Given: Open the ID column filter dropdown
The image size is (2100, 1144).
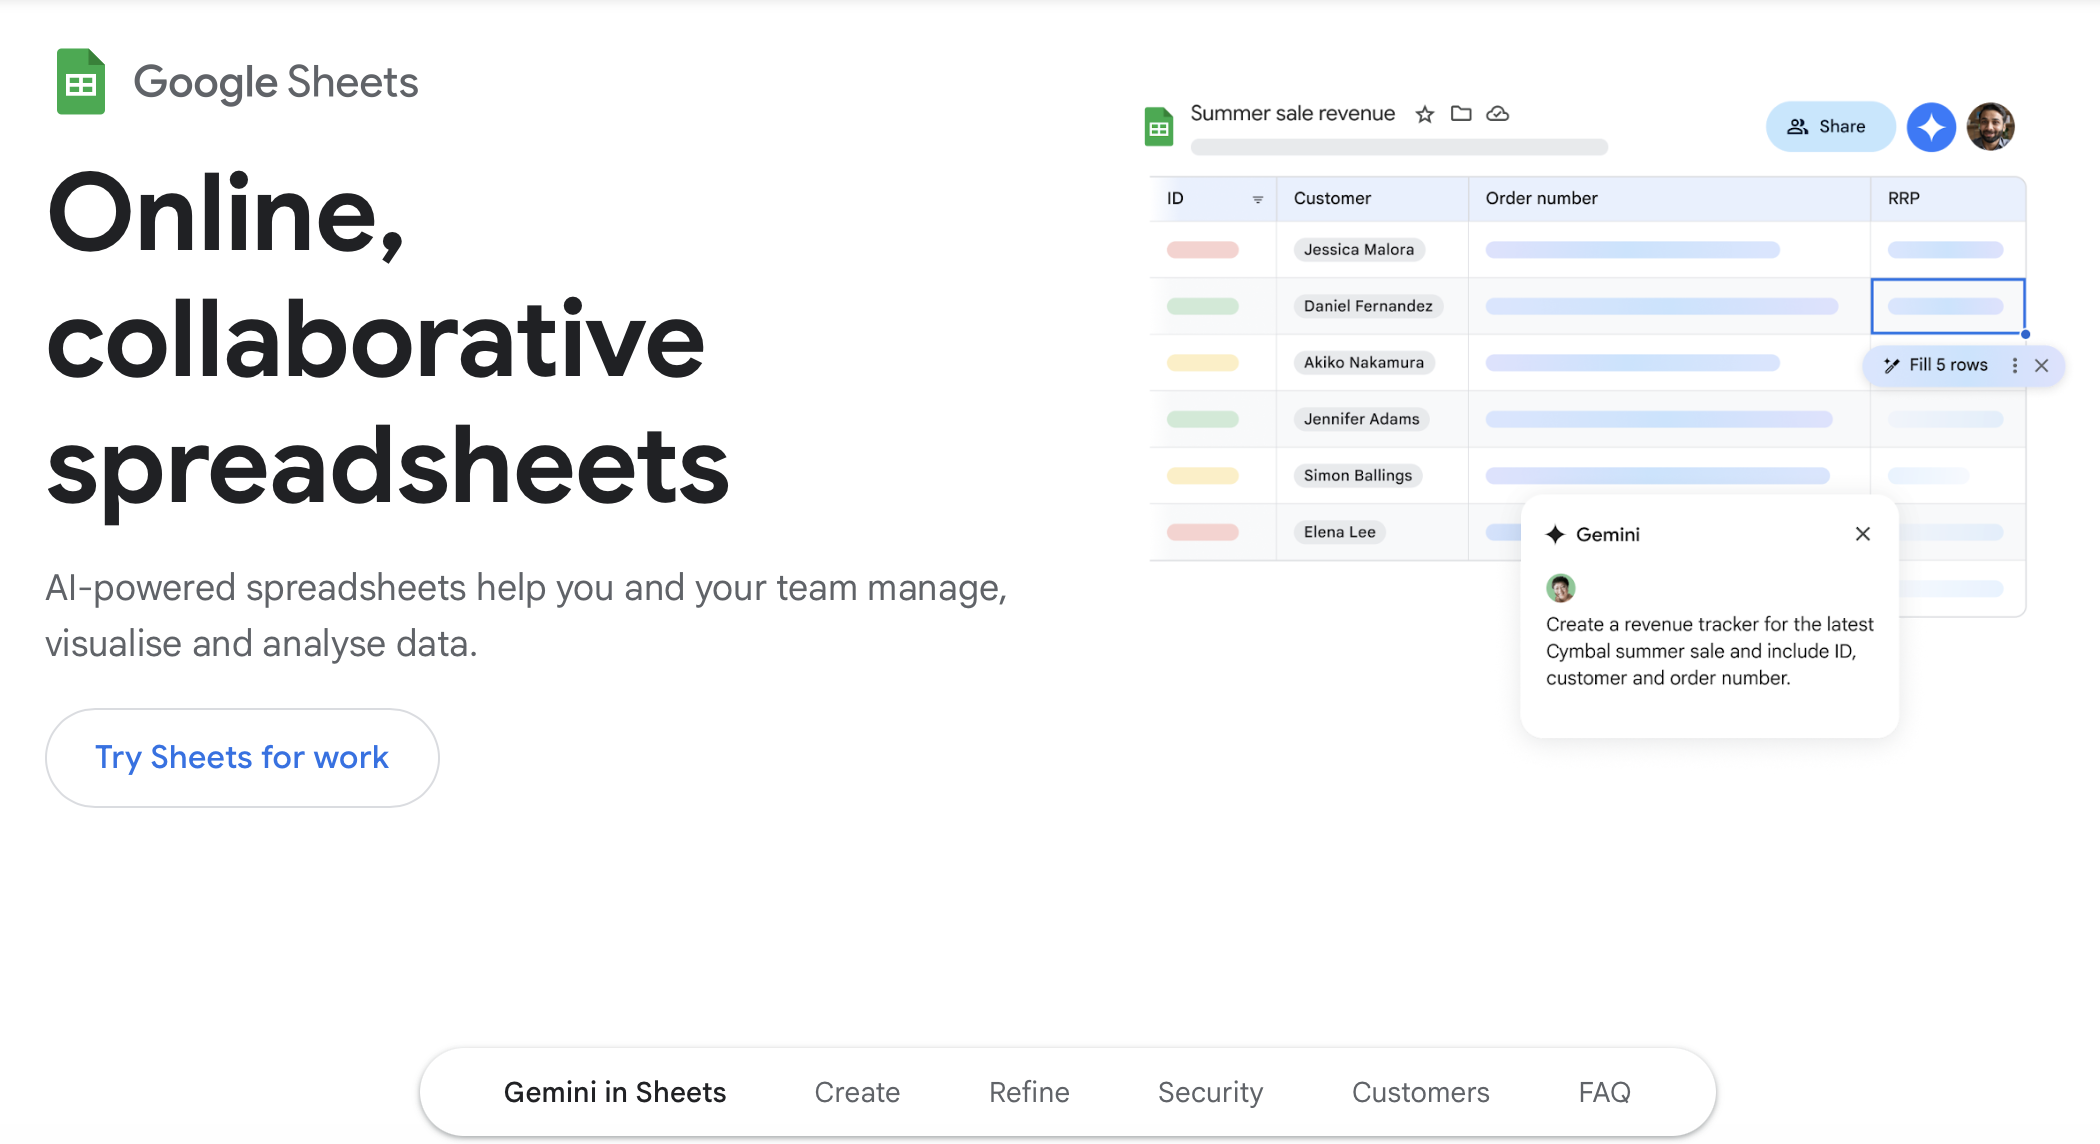Looking at the screenshot, I should tap(1258, 199).
